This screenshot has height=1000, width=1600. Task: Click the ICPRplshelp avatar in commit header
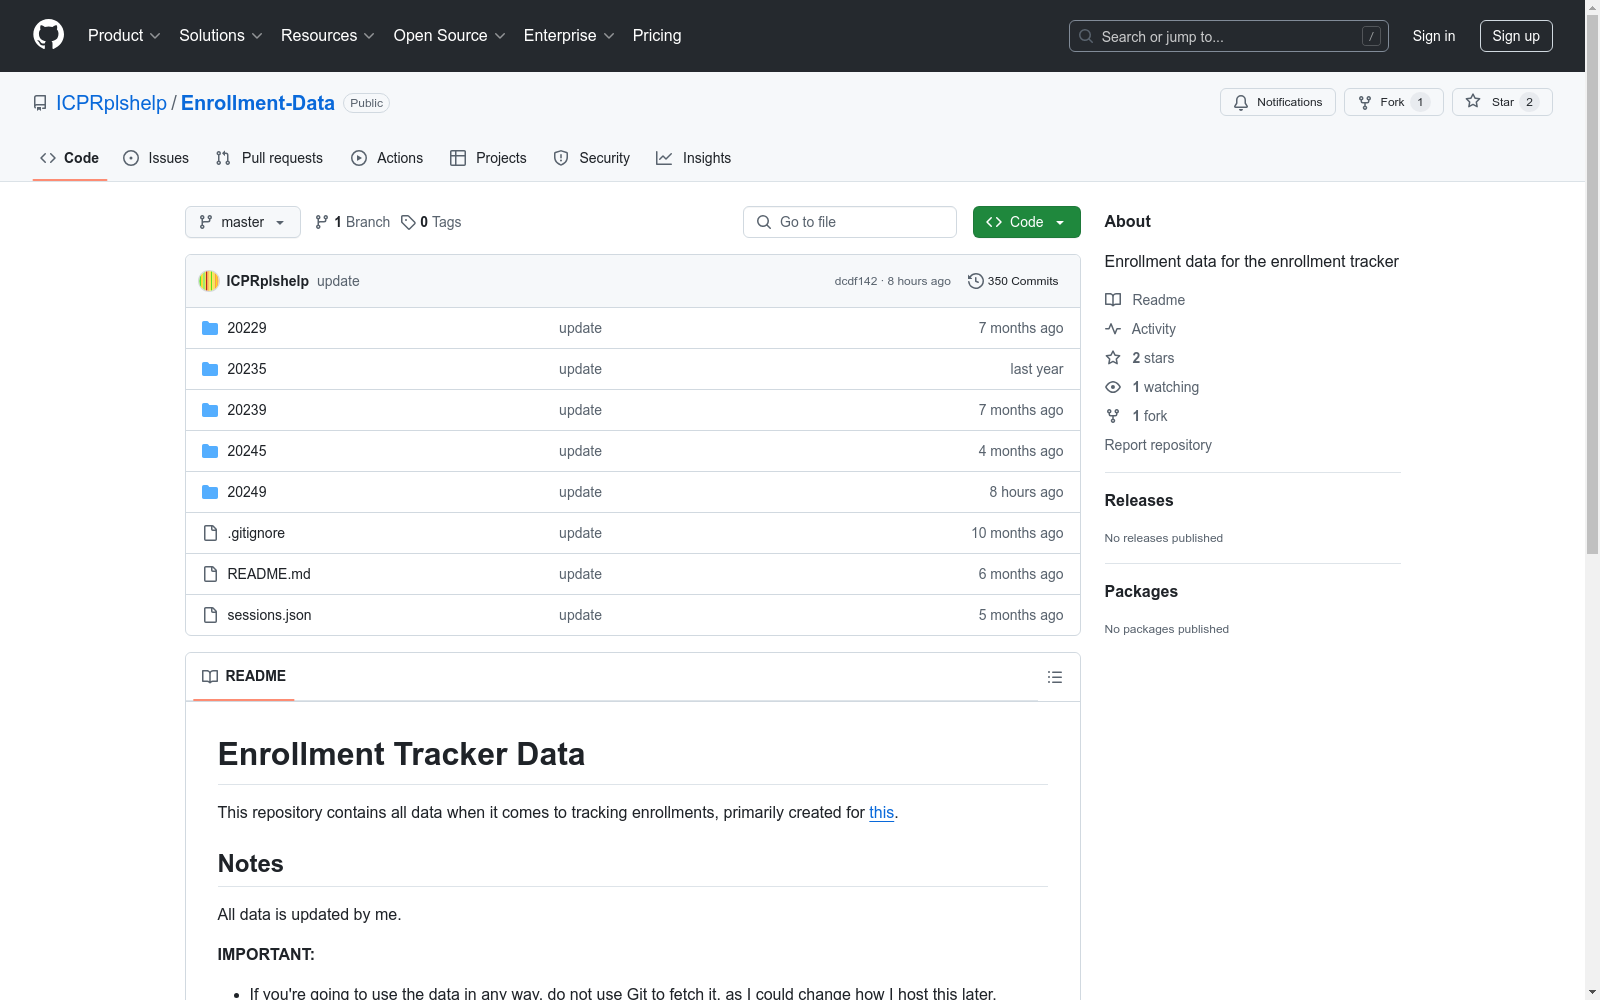point(209,281)
